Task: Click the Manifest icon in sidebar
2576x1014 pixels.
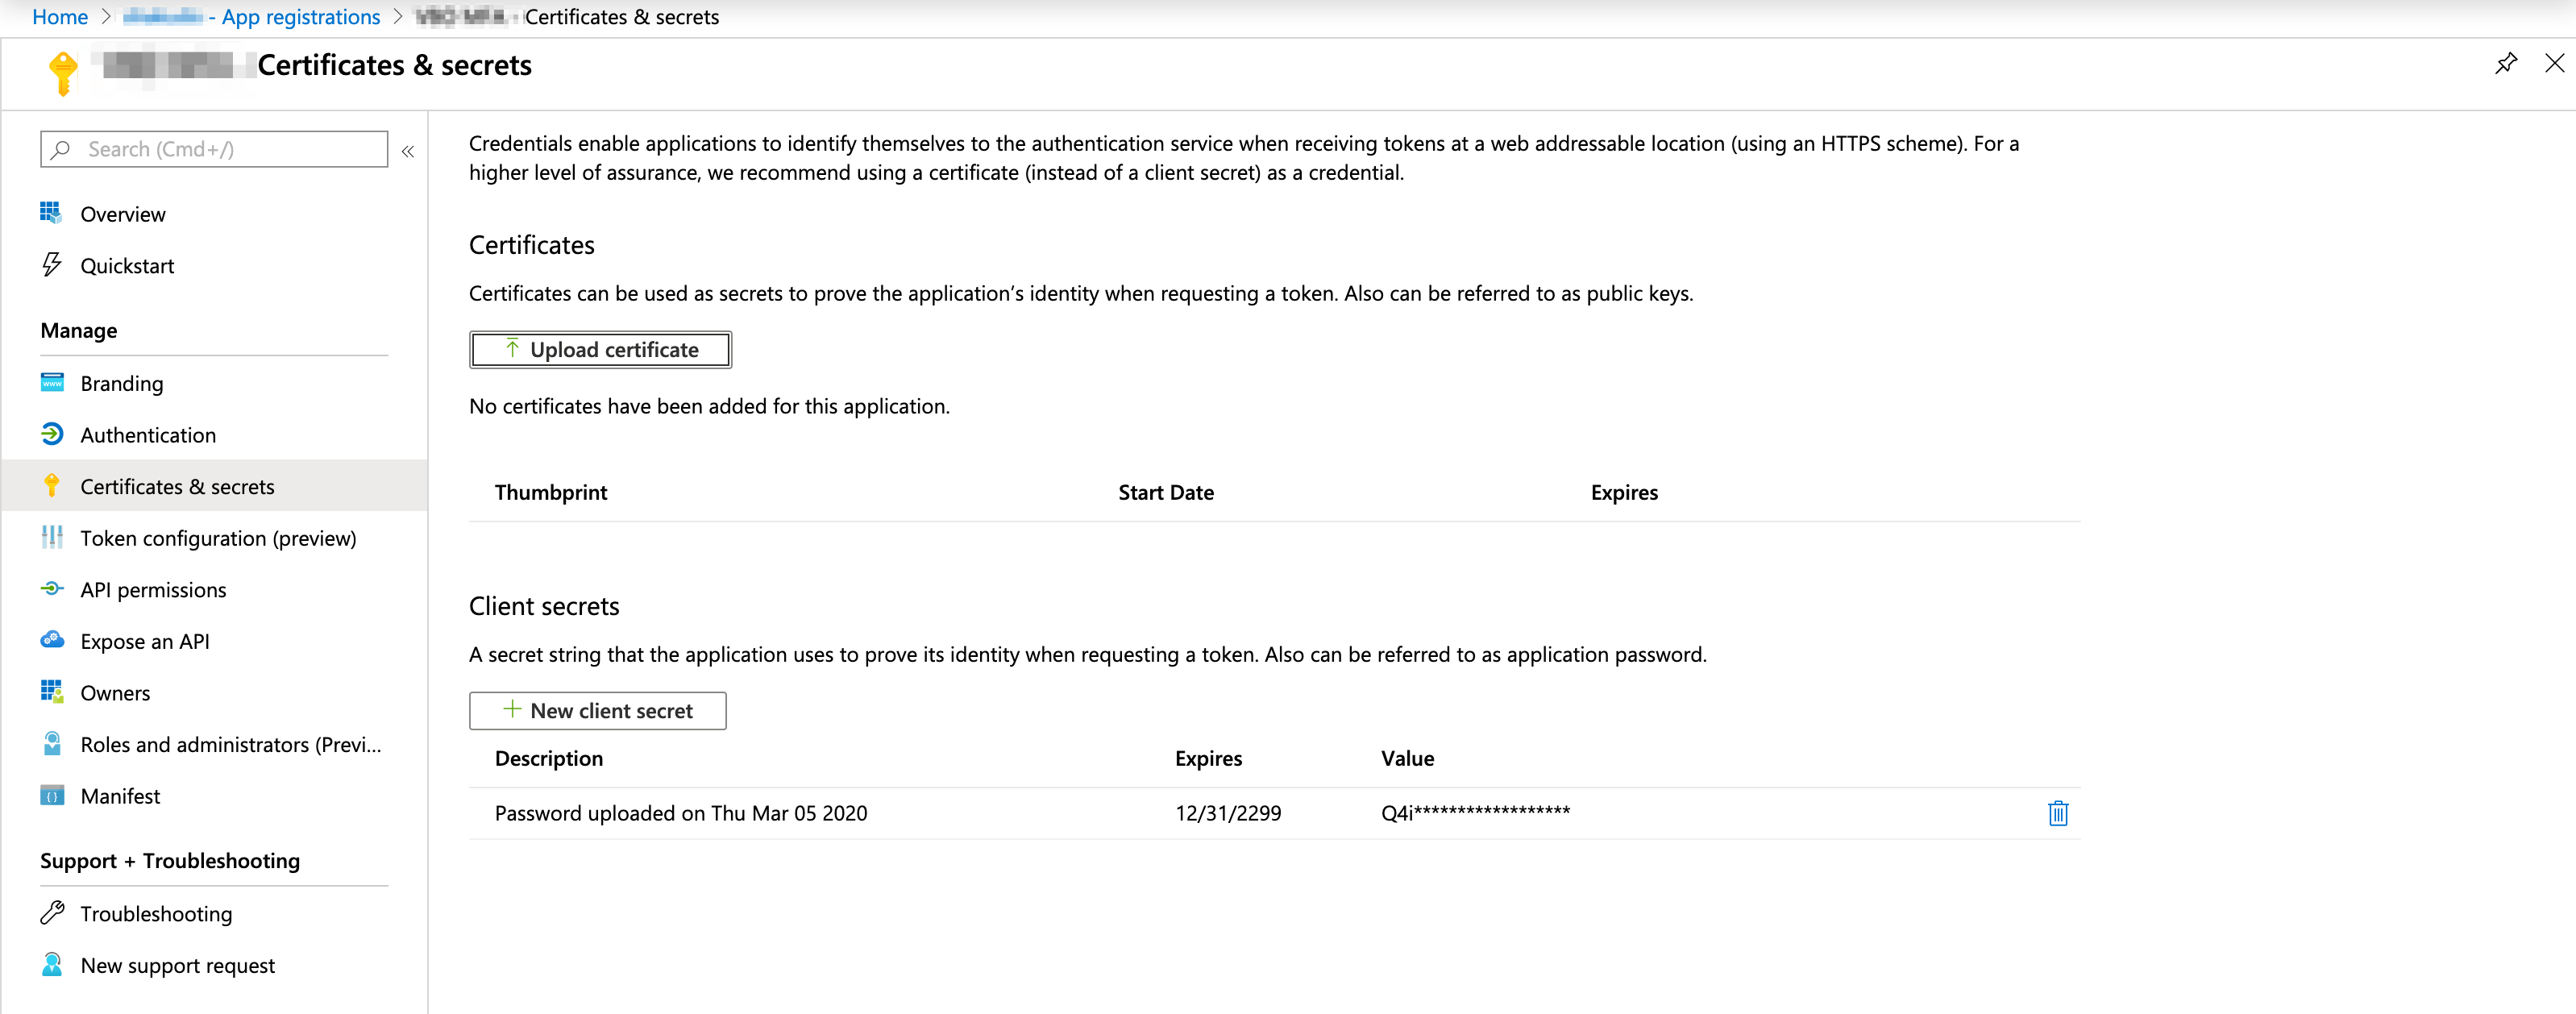Action: [x=52, y=796]
